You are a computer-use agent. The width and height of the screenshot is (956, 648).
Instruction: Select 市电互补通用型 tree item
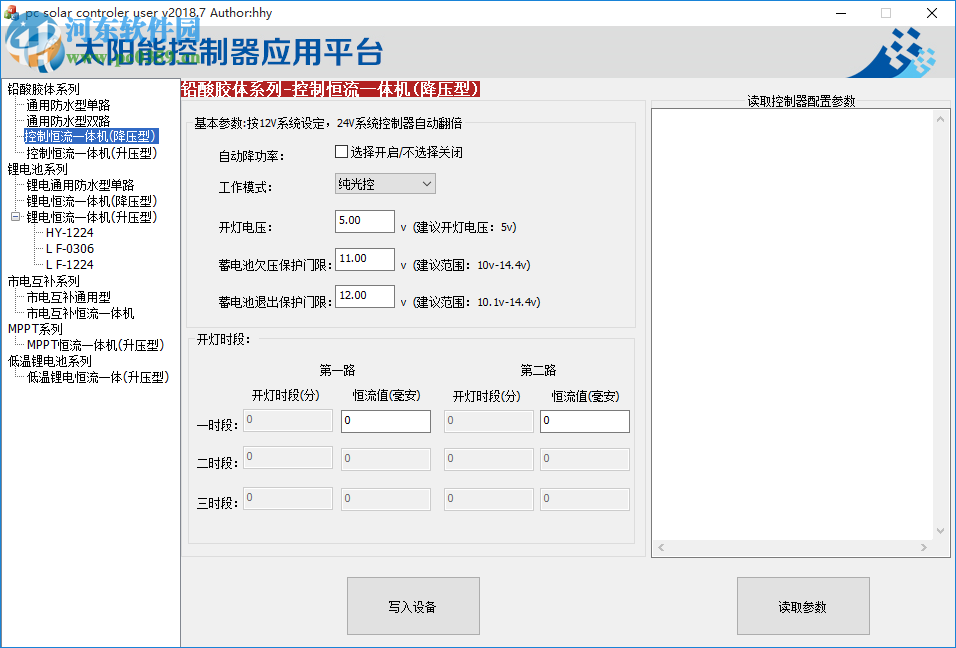(x=68, y=297)
